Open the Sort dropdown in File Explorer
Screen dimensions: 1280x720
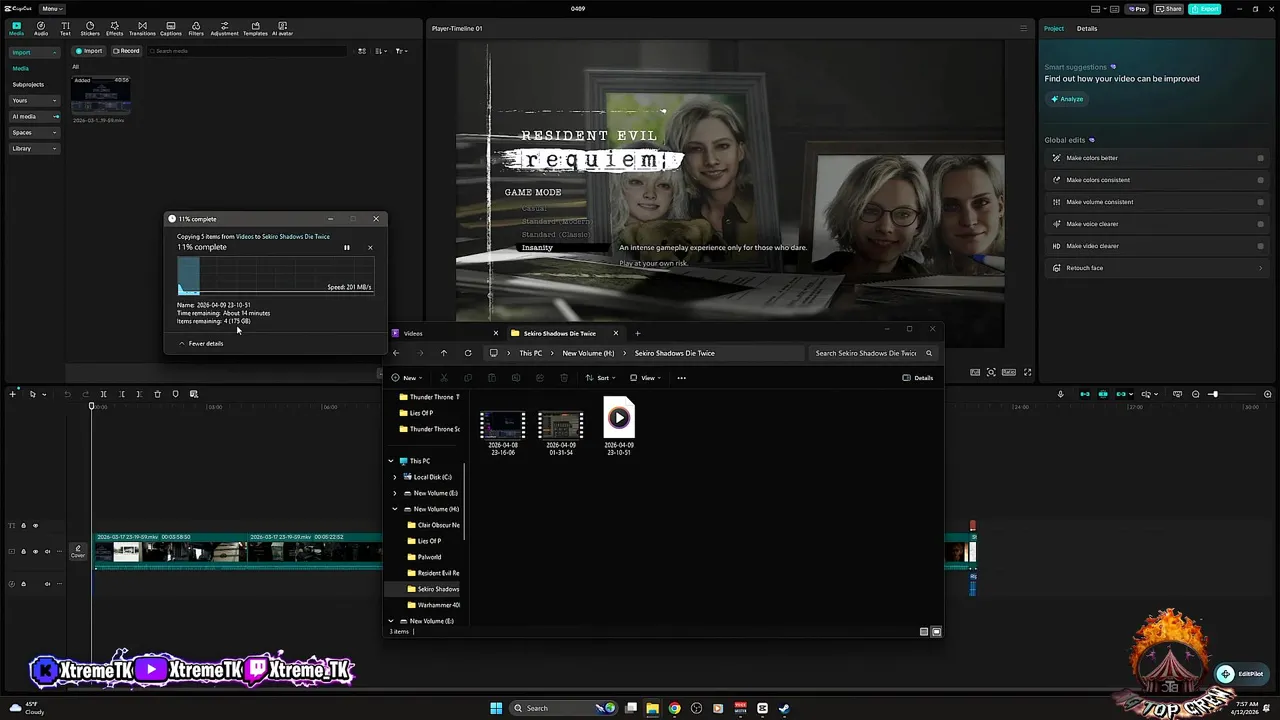tap(600, 378)
